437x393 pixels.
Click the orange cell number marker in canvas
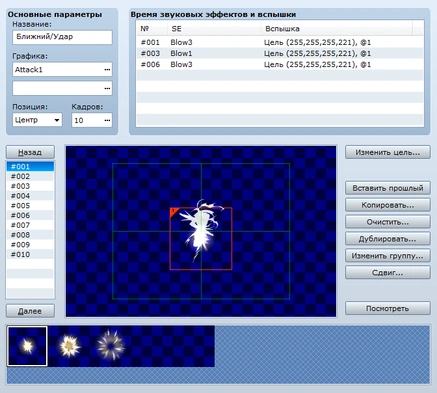tap(174, 212)
